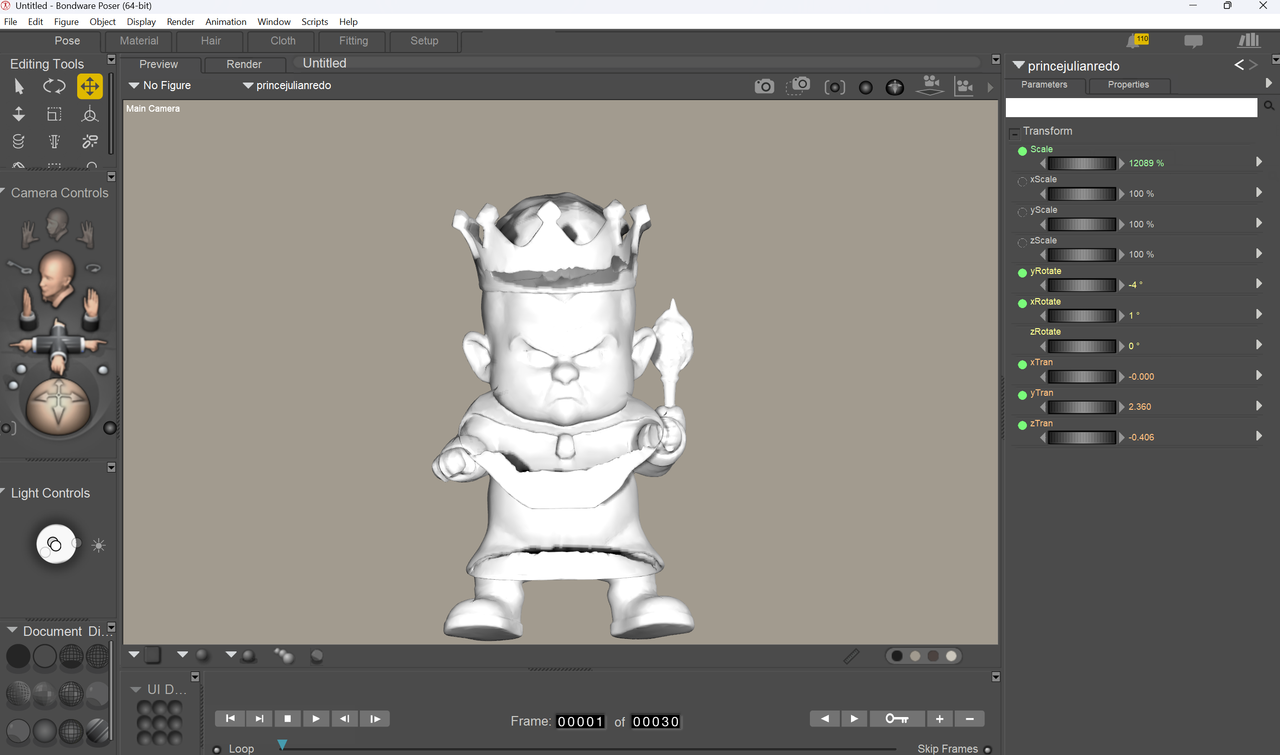Toggle the Loop option
Screen dimensions: 1280x755
tap(217, 749)
